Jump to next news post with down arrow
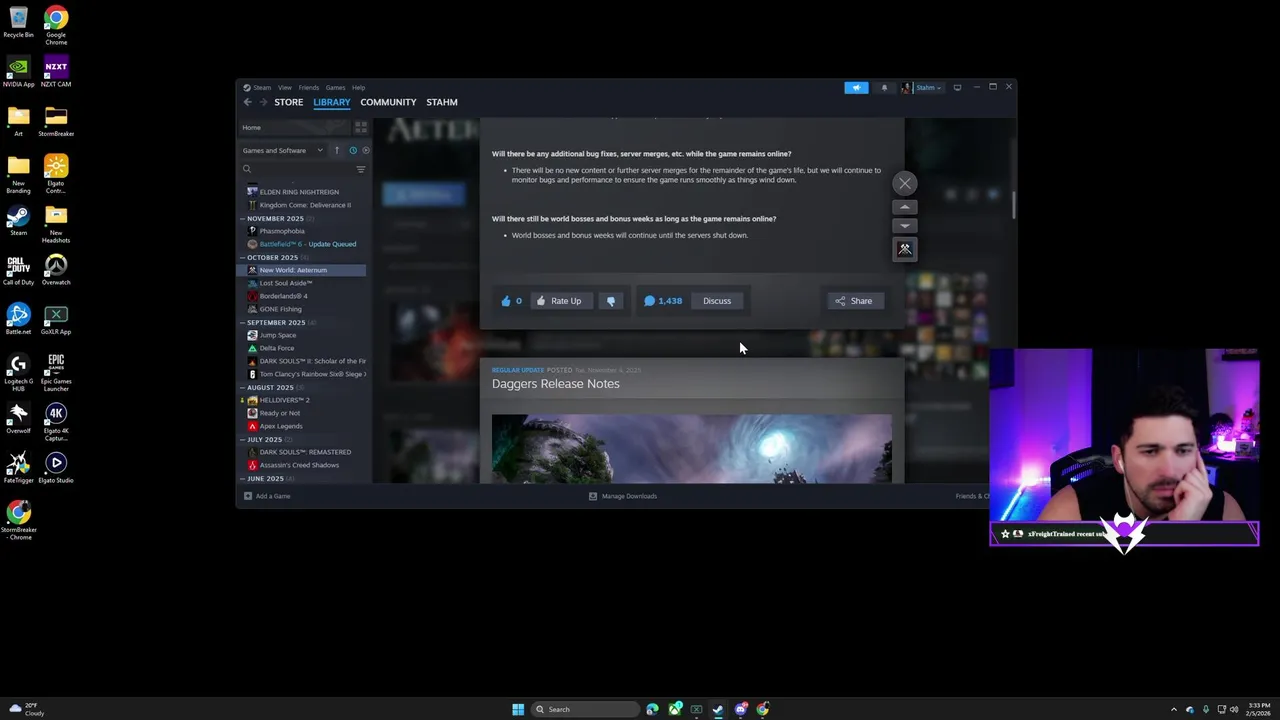 click(905, 226)
